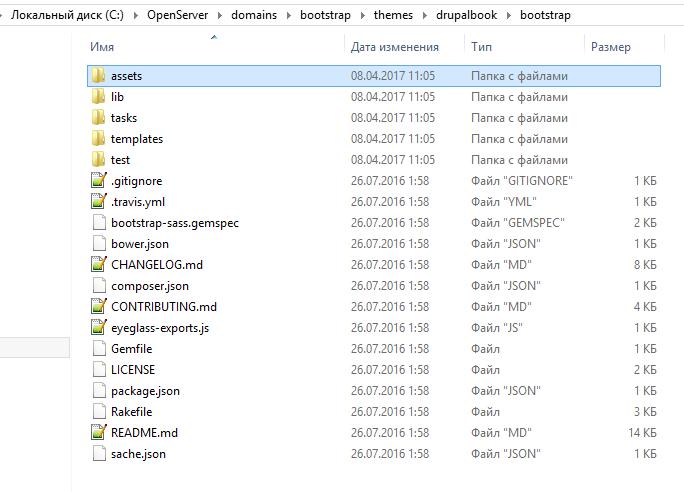Click the 4 КБ size of CONTRIBUTING.md
Viewport: 684px width, 492px height.
(x=645, y=307)
